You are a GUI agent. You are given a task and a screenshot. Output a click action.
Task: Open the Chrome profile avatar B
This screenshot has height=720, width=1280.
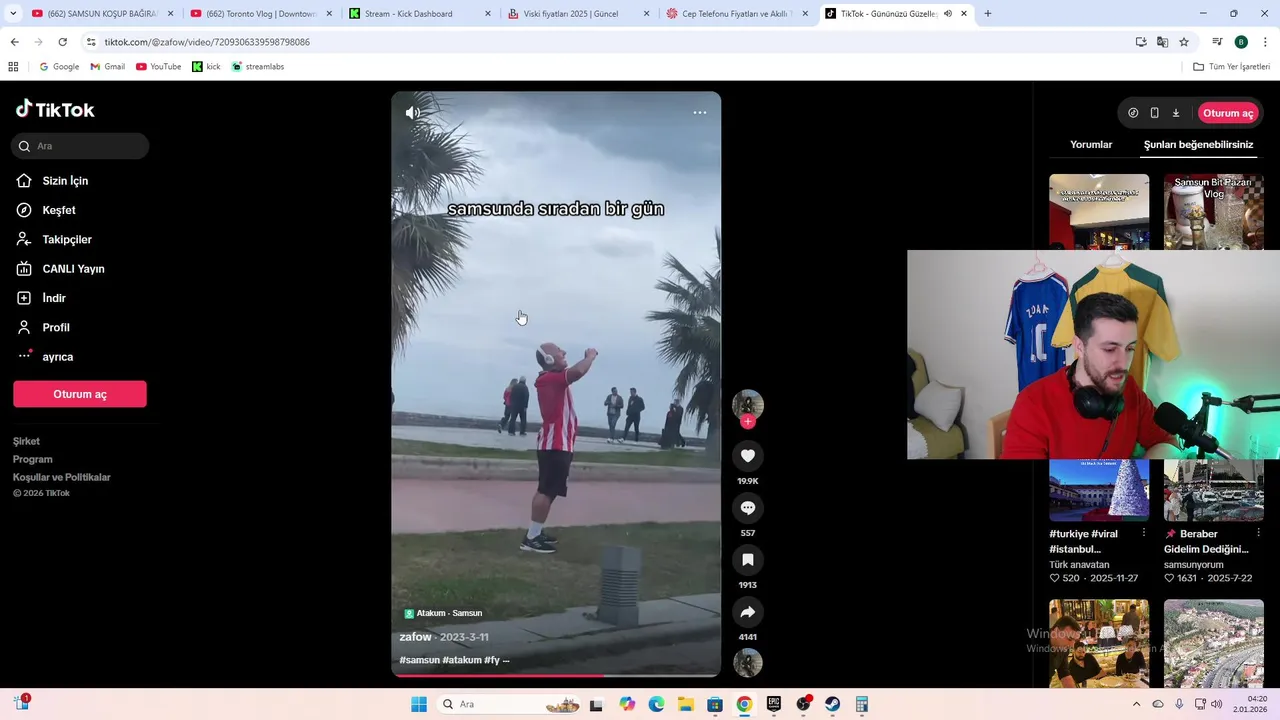tap(1241, 42)
